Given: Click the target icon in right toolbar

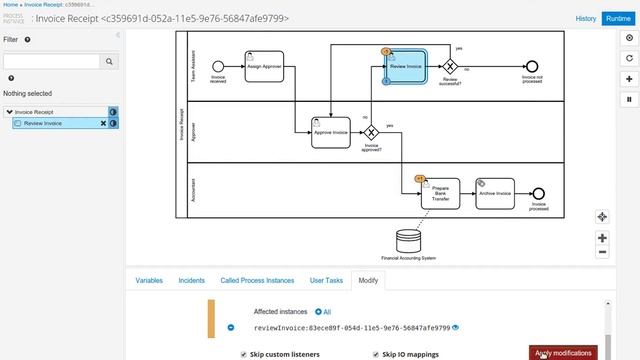Looking at the screenshot, I should coord(629,38).
